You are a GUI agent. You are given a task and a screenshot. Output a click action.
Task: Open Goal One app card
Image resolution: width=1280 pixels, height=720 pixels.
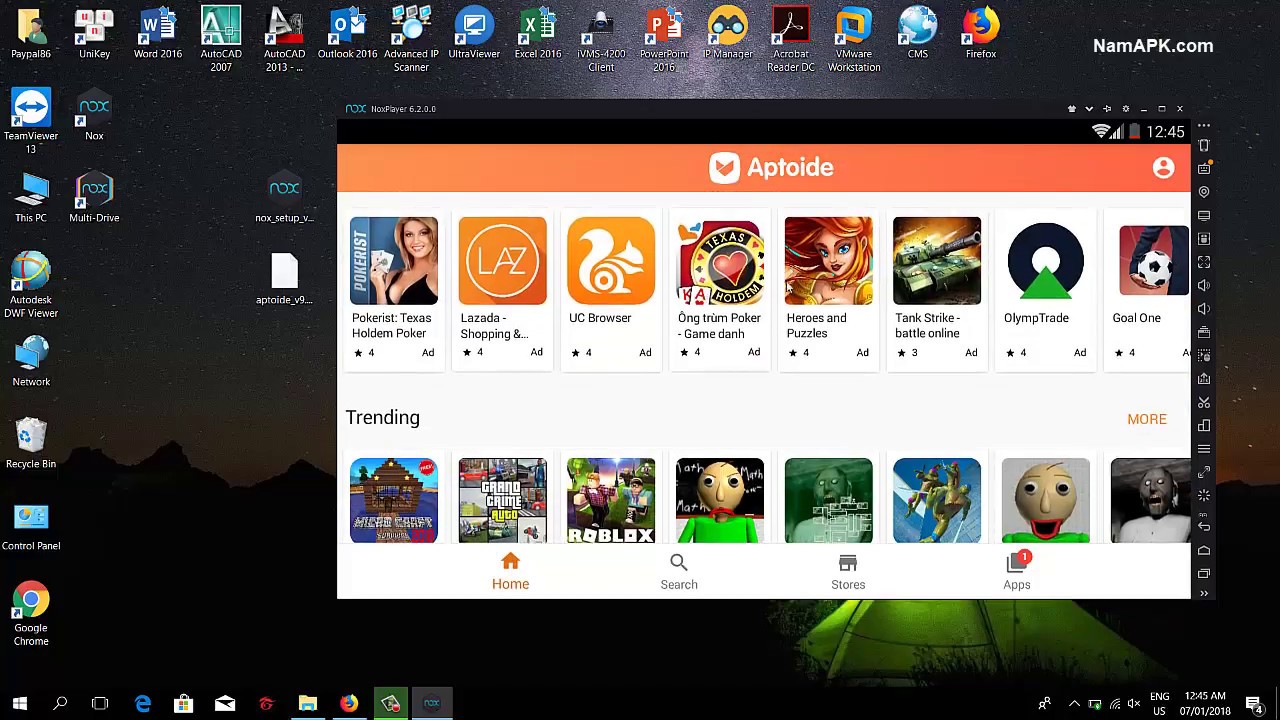[x=1149, y=289]
